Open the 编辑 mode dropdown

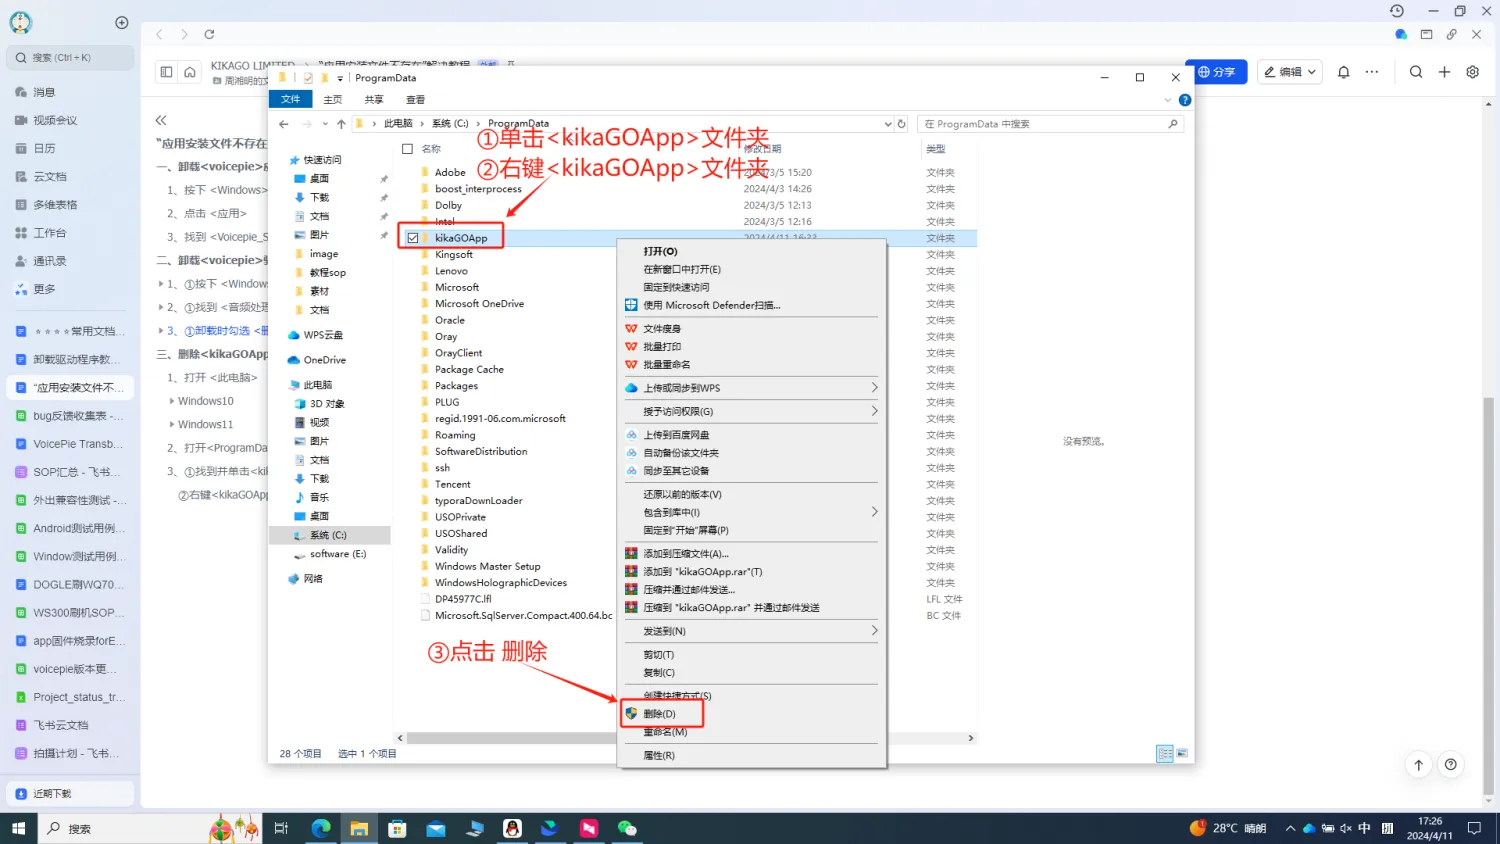[1290, 72]
